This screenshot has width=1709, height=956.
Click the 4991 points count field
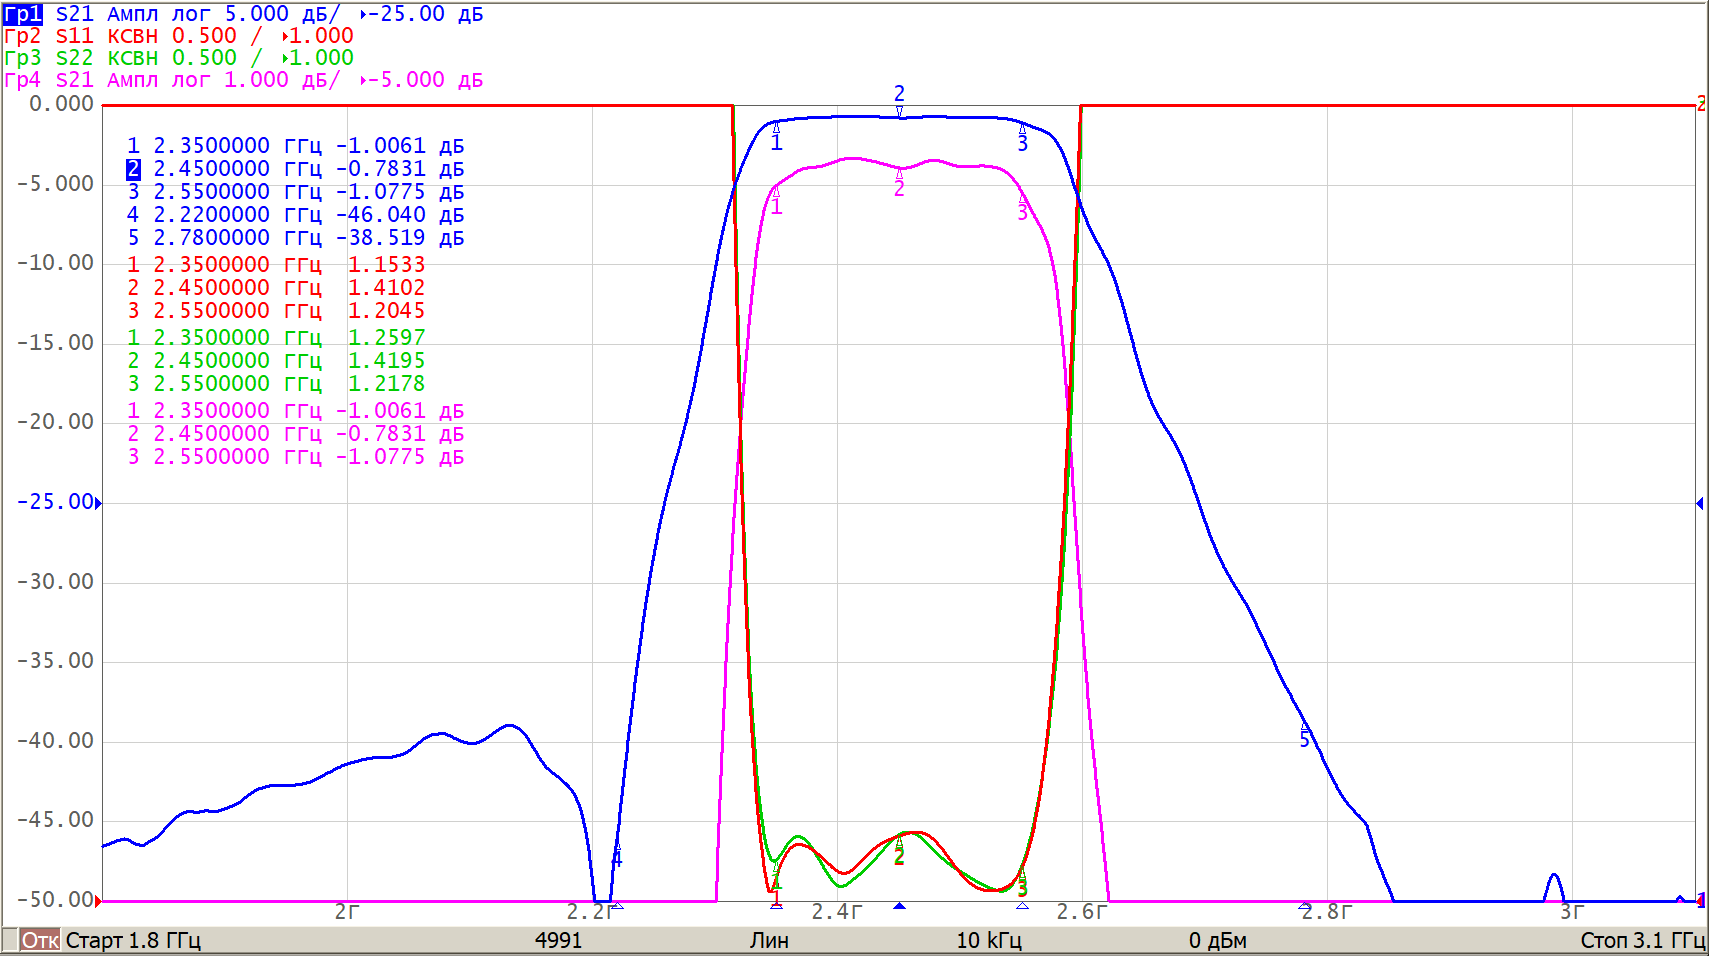558,940
